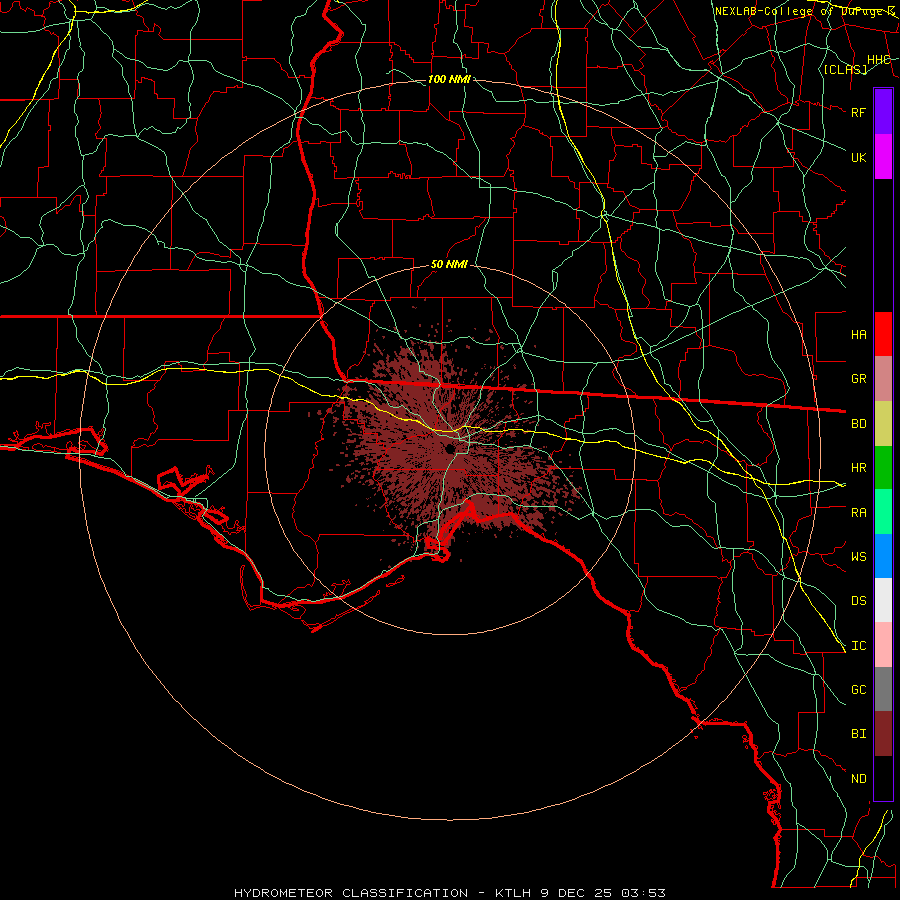Click the 100 NMI range ring label

coord(449,79)
